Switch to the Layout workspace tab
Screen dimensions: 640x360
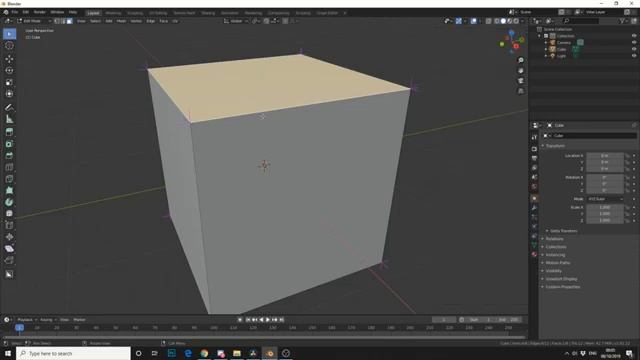(93, 13)
